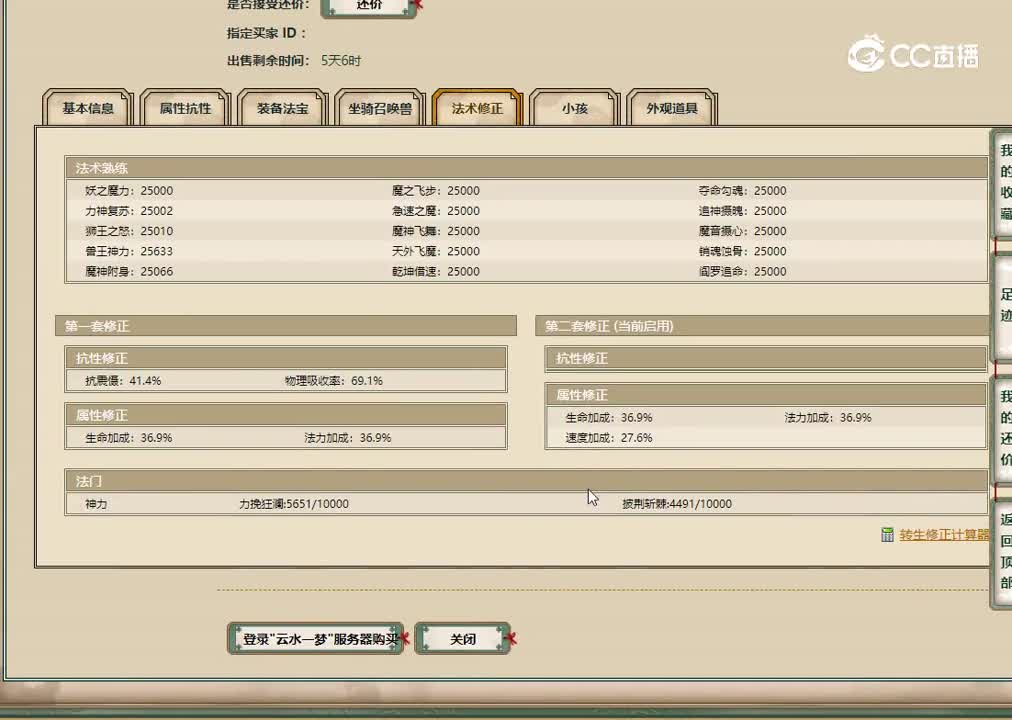Image resolution: width=1012 pixels, height=720 pixels.
Task: Switch to the 坐骑召唤兽 tab
Action: pos(381,108)
